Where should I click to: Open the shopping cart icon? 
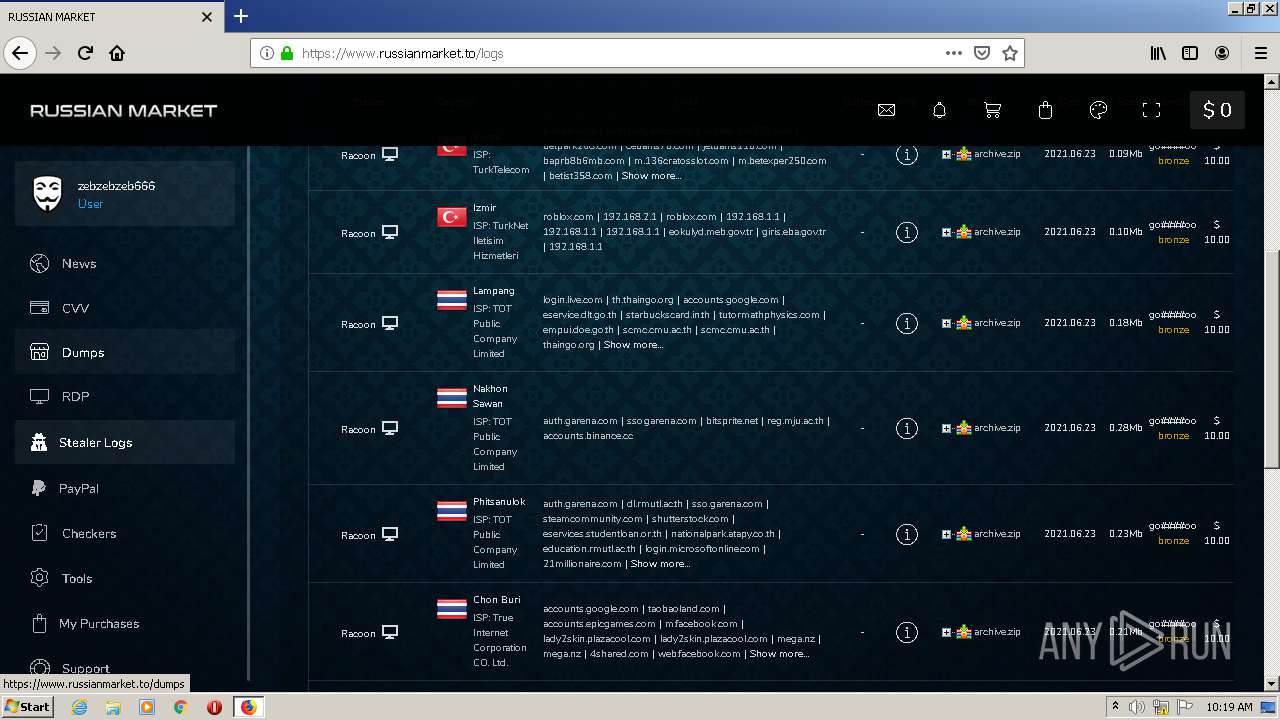[x=993, y=110]
